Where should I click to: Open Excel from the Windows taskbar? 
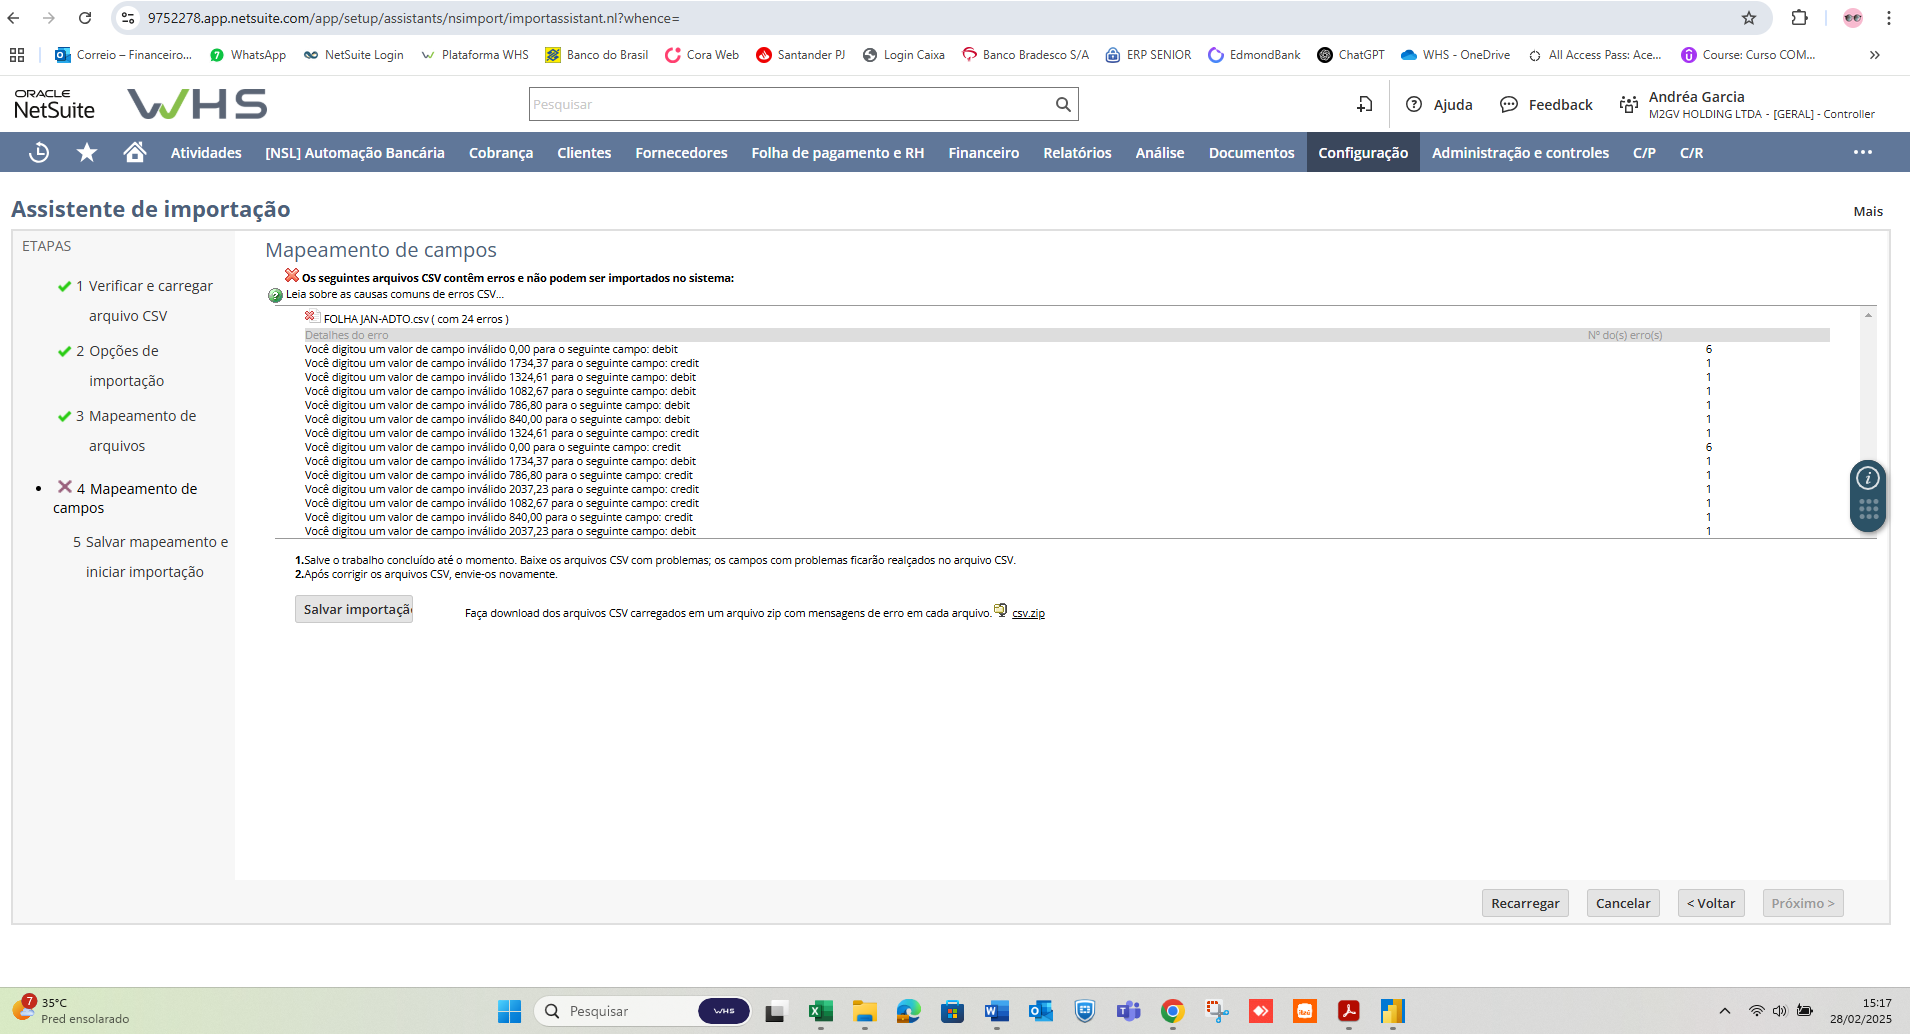coord(821,1011)
